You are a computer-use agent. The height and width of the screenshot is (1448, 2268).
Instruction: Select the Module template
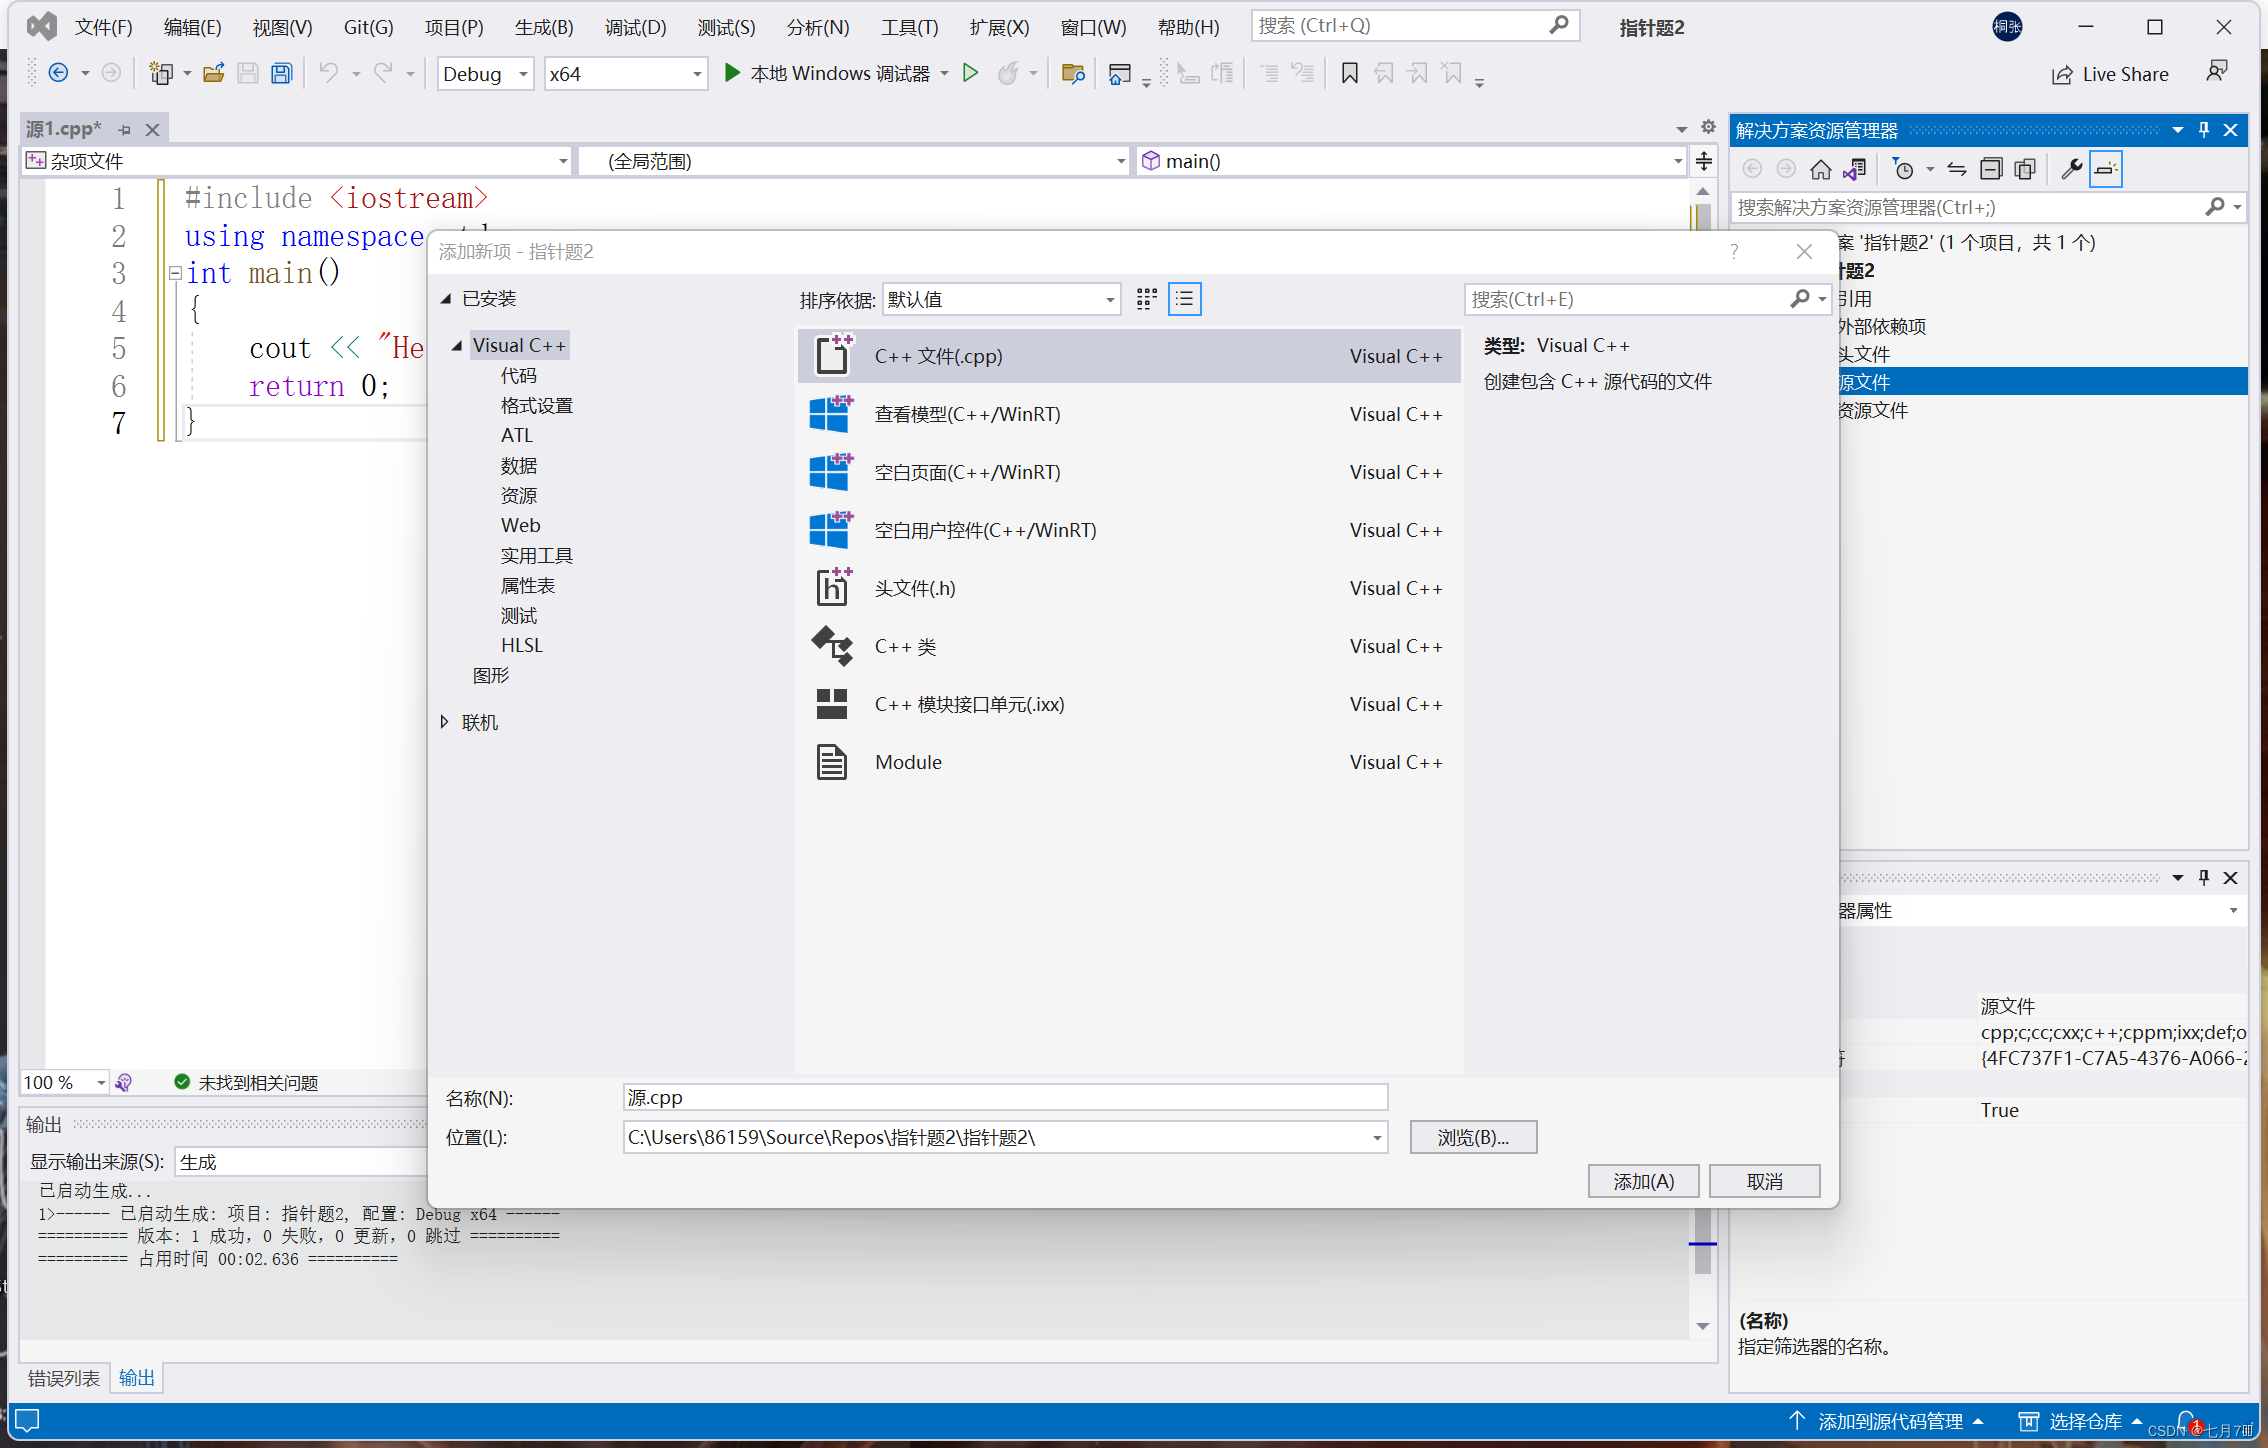point(1129,762)
